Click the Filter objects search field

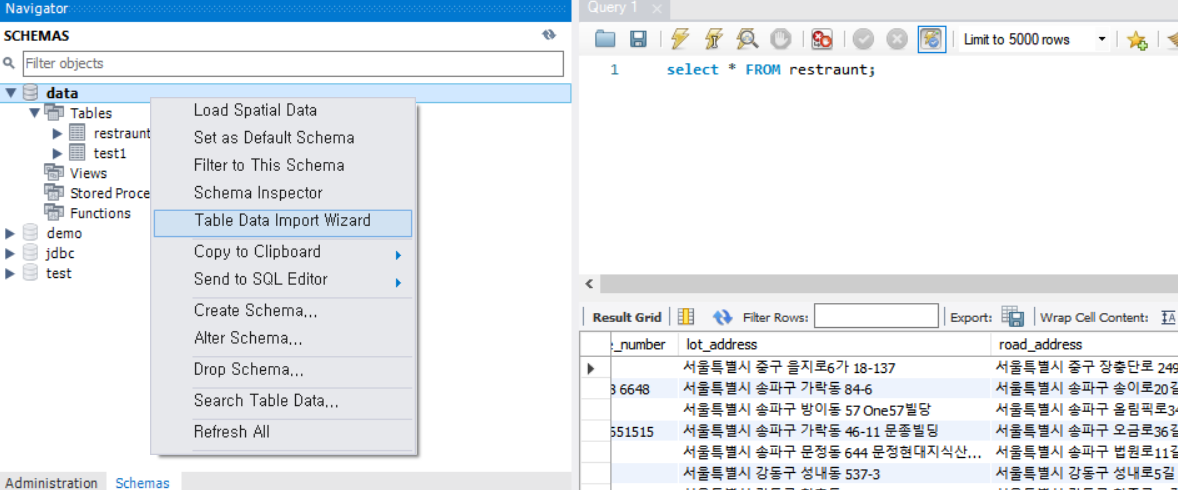tap(293, 64)
